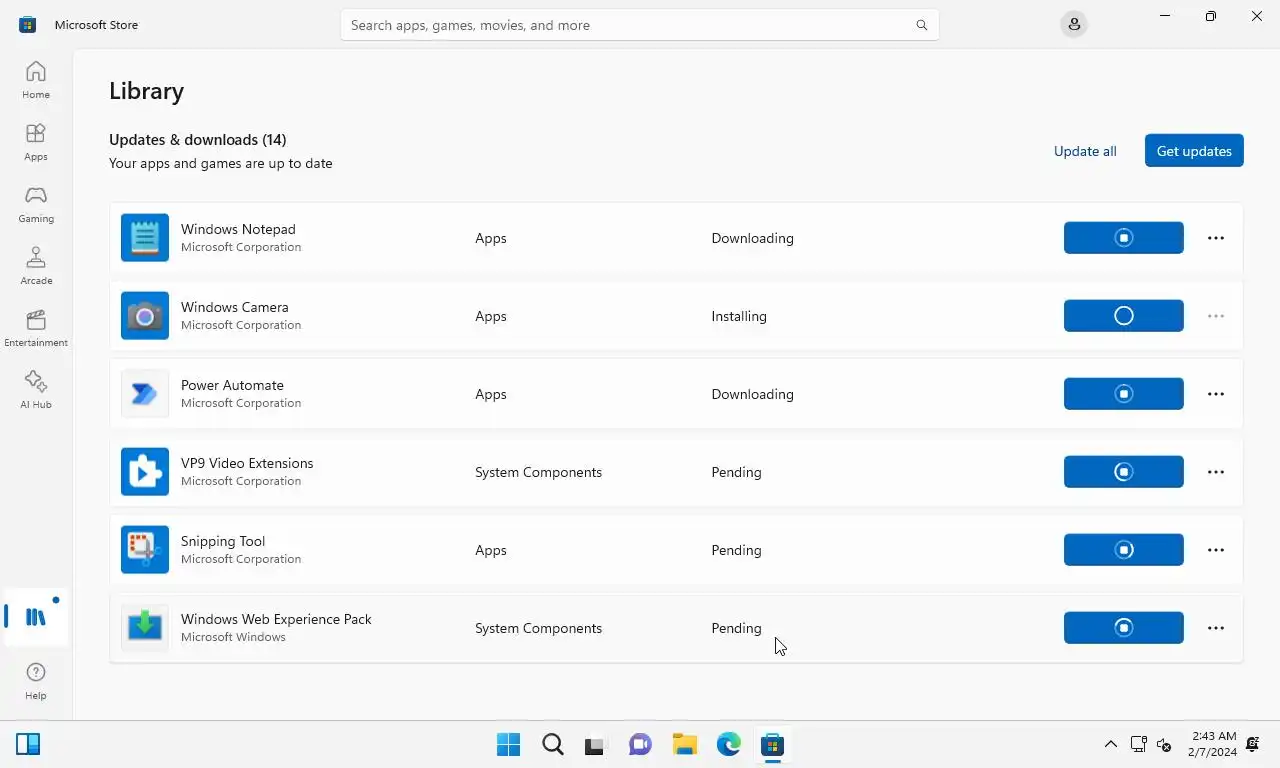
Task: Click the Windows Camera installing progress button
Action: pyautogui.click(x=1124, y=316)
